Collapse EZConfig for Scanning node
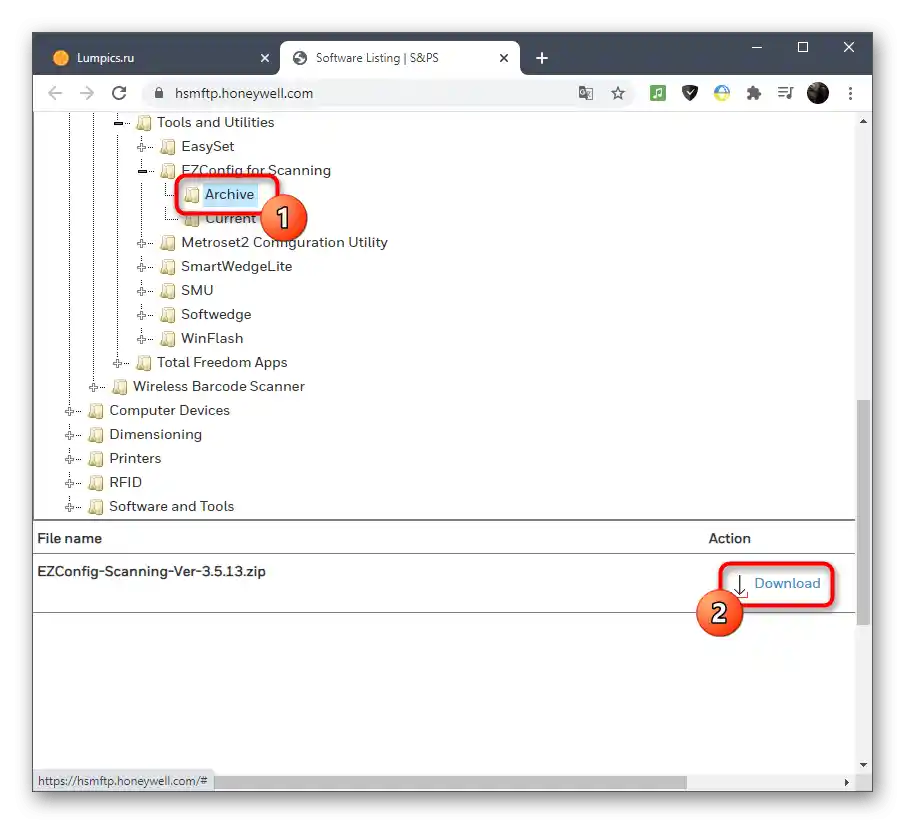Viewport: 905px width, 824px height. [x=142, y=171]
